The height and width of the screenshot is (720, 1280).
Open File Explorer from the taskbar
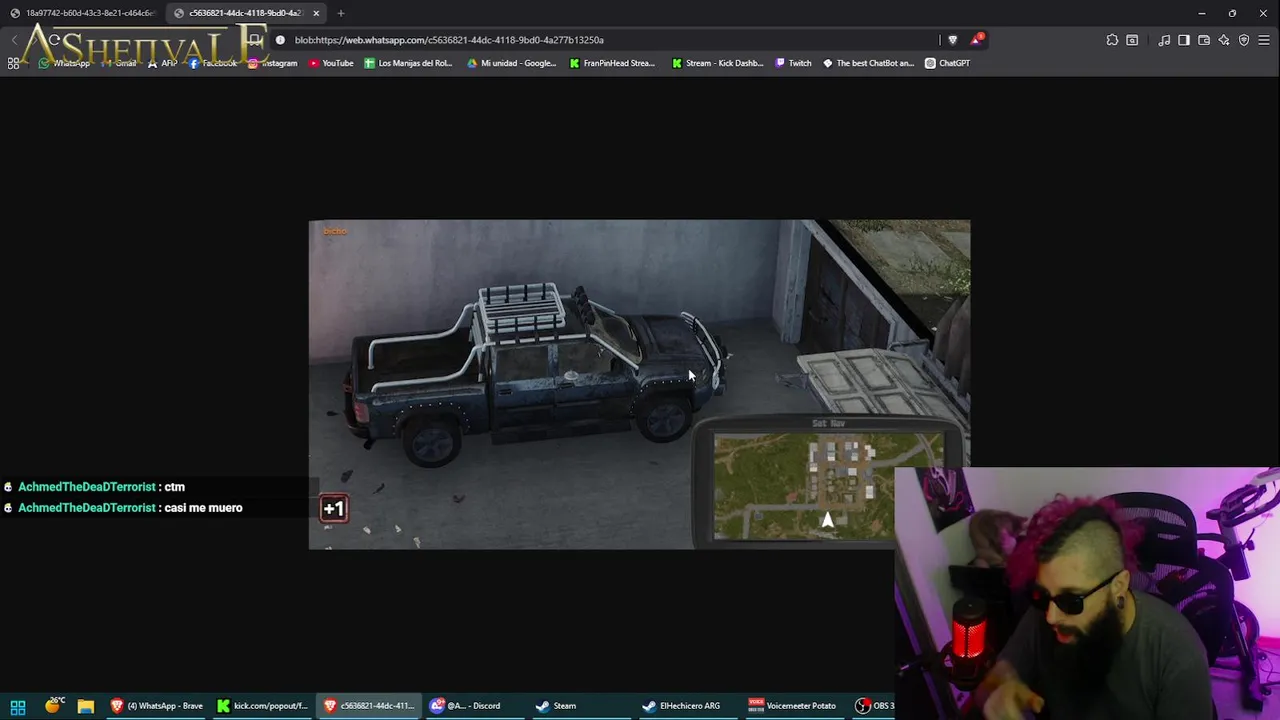tap(86, 706)
